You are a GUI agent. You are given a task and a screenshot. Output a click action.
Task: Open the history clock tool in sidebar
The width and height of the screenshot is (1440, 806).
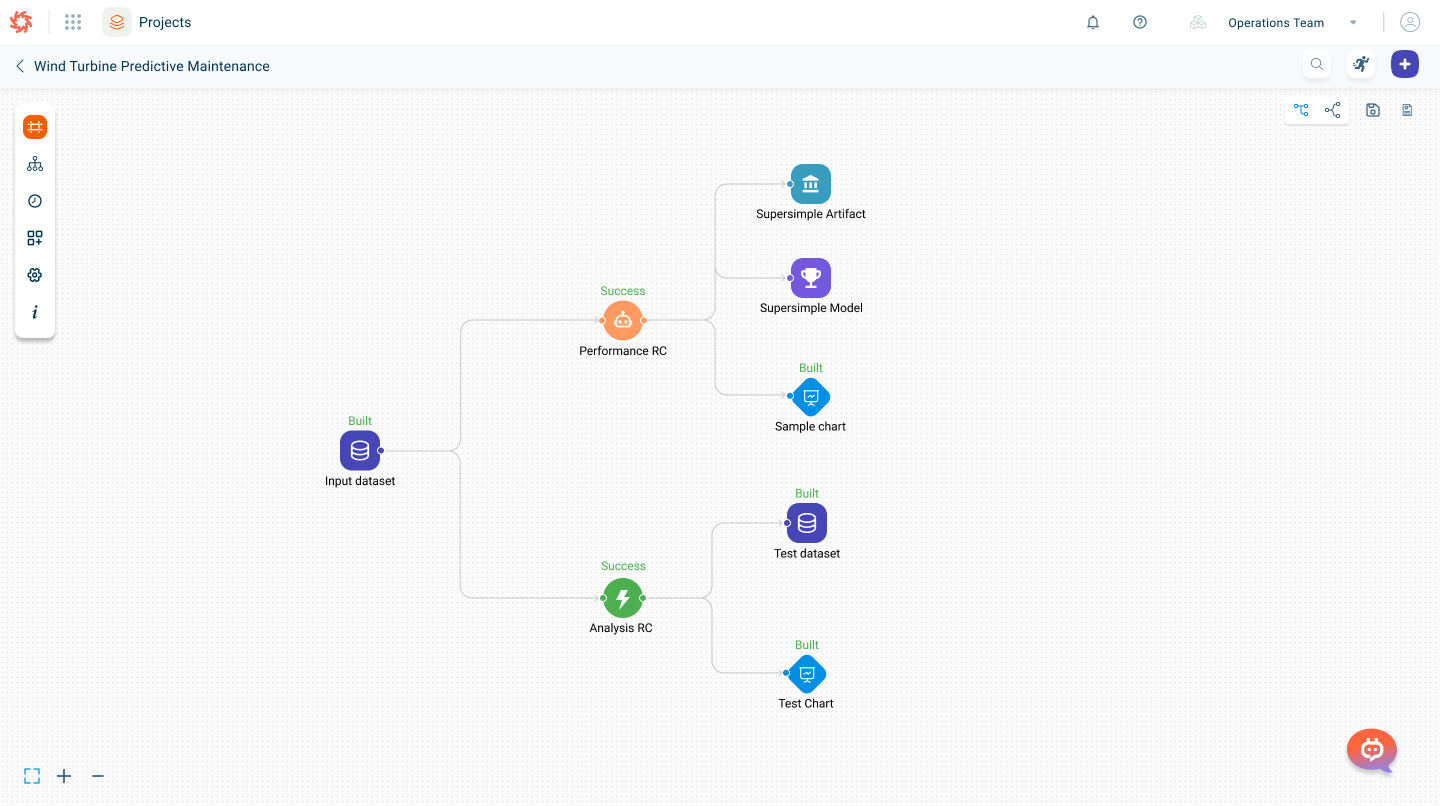tap(35, 200)
